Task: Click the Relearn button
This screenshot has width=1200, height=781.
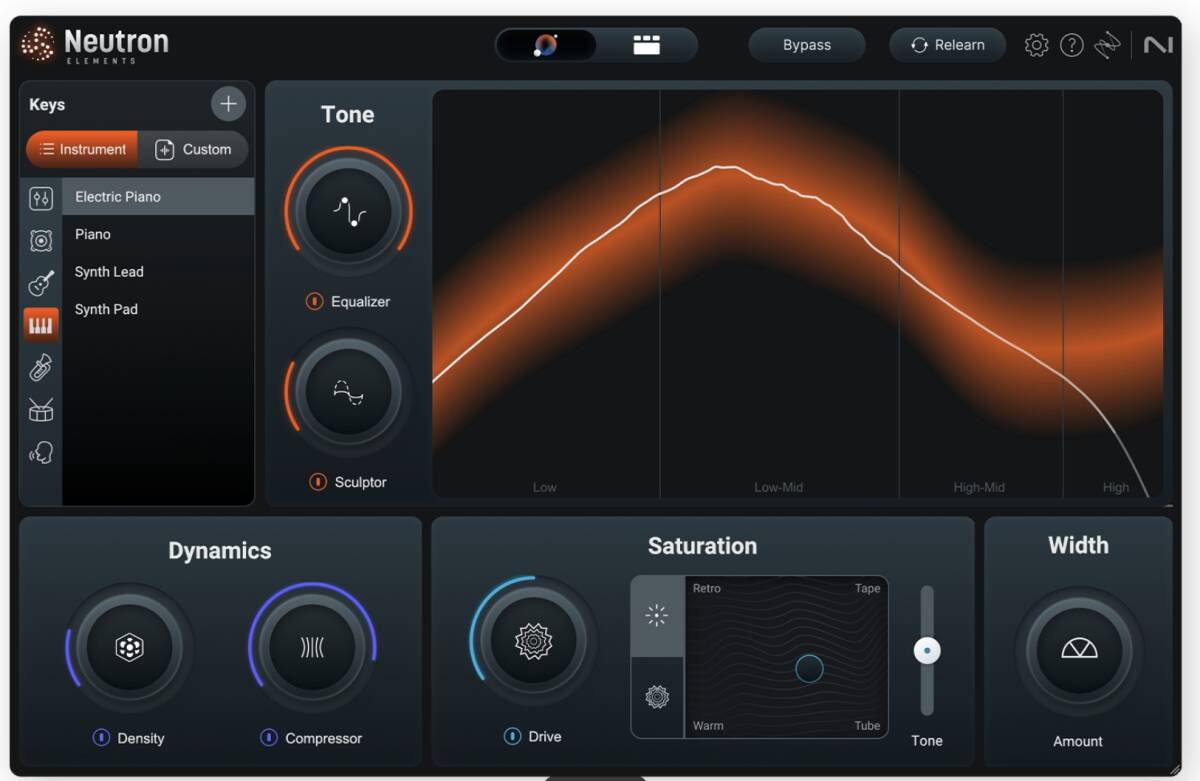Action: click(x=947, y=45)
